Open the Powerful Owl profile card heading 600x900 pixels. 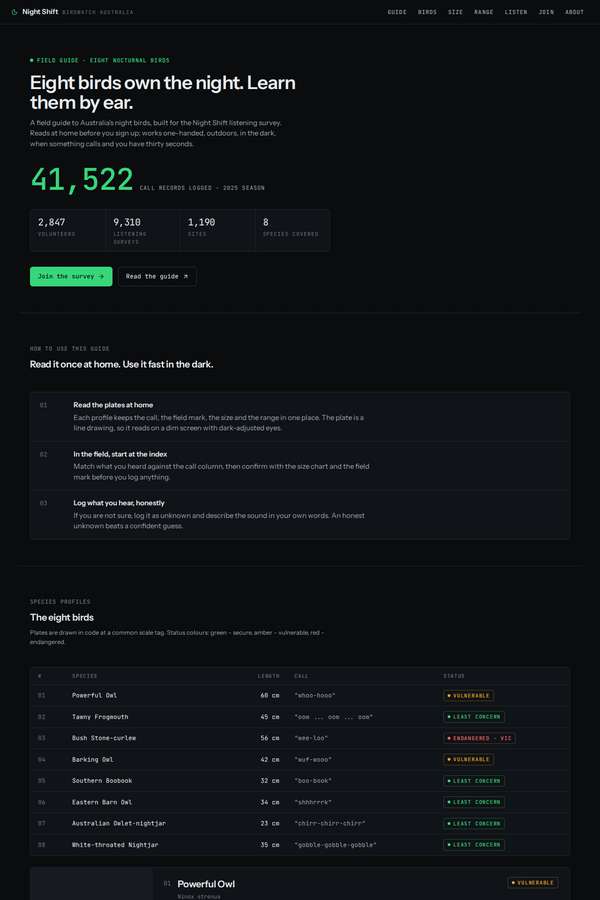coord(206,884)
